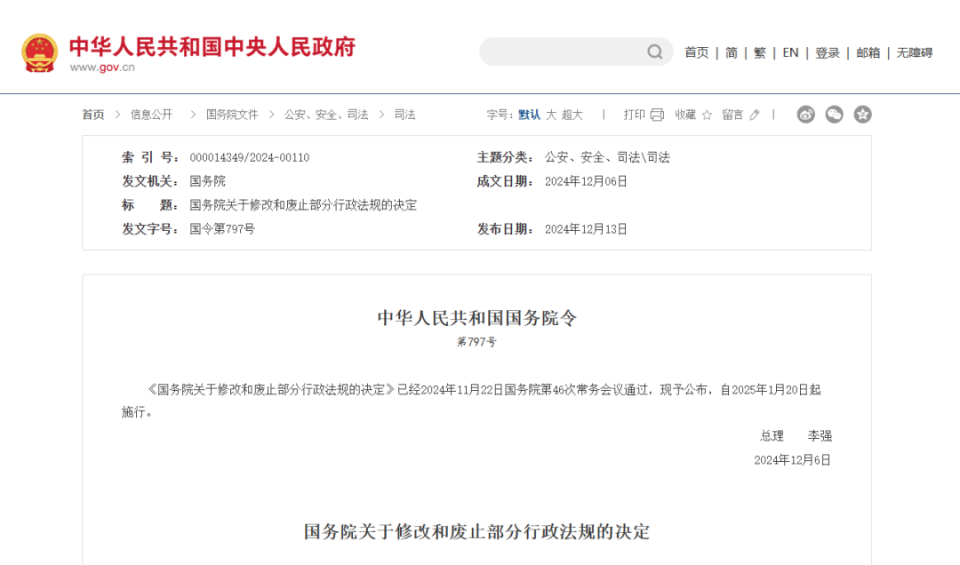Click the WeChat share icon
Screen dimensions: 960x565
(x=834, y=114)
